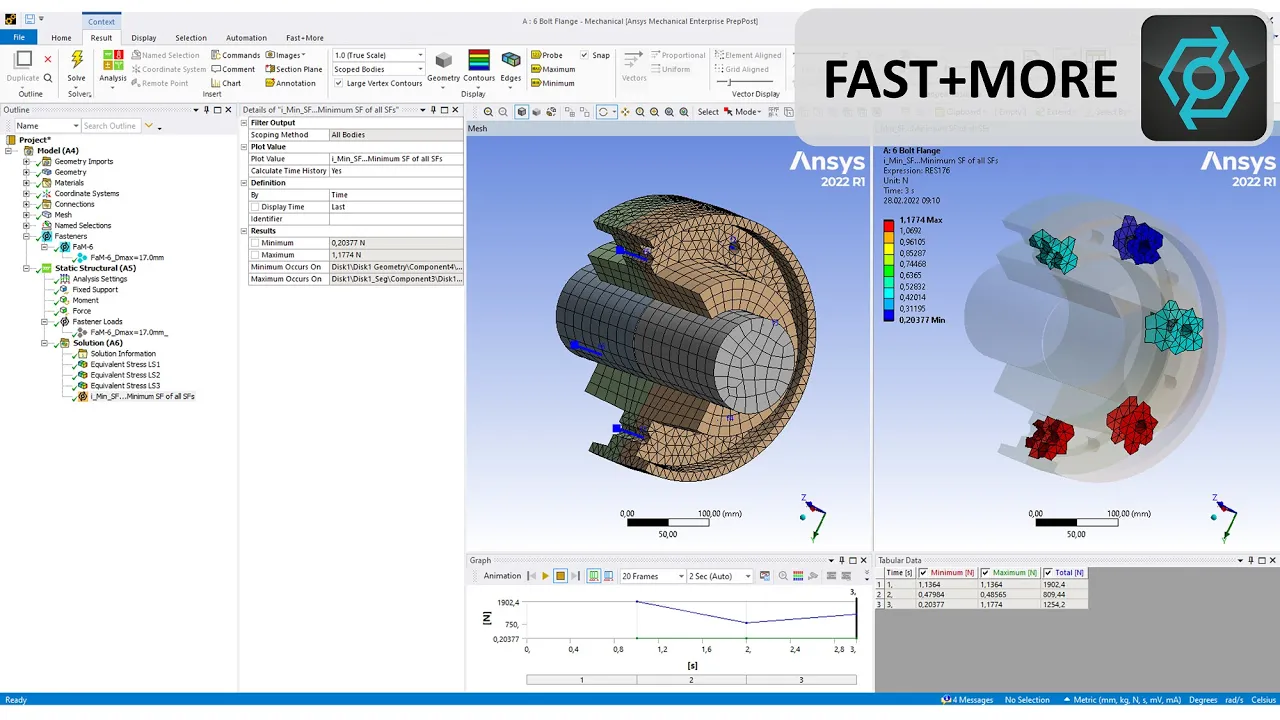Click the Probe tool in ribbon
Image resolution: width=1280 pixels, height=720 pixels.
[x=547, y=55]
